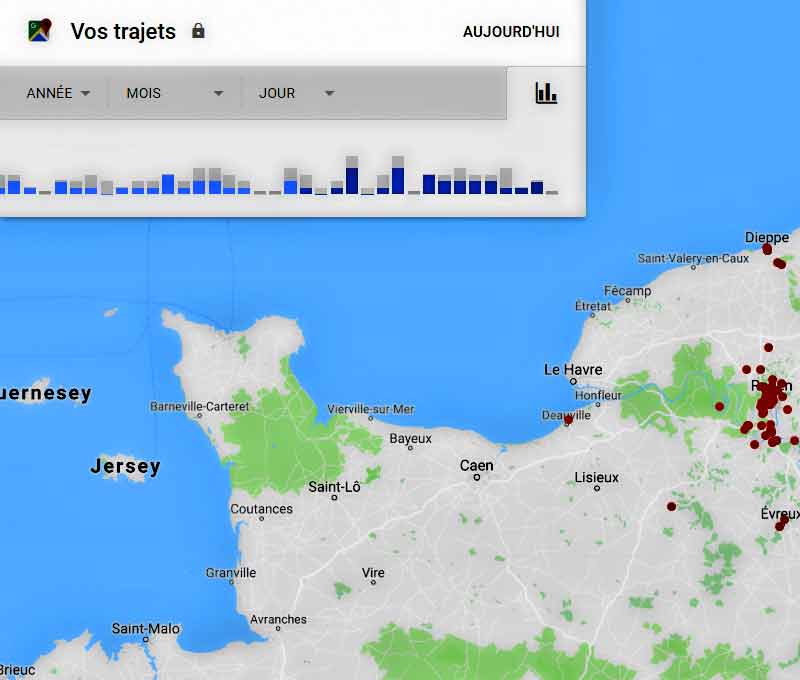Click the topmost red dot north of Rouen
Screen dimensions: 800x680
click(768, 347)
